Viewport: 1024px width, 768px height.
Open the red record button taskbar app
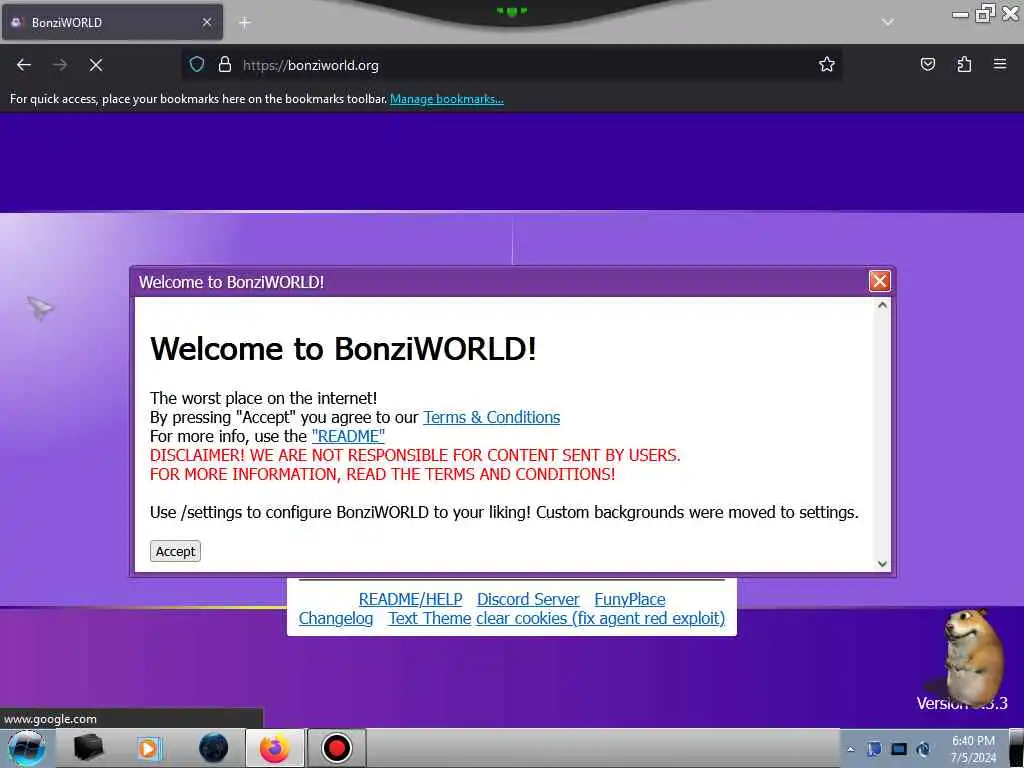click(336, 748)
